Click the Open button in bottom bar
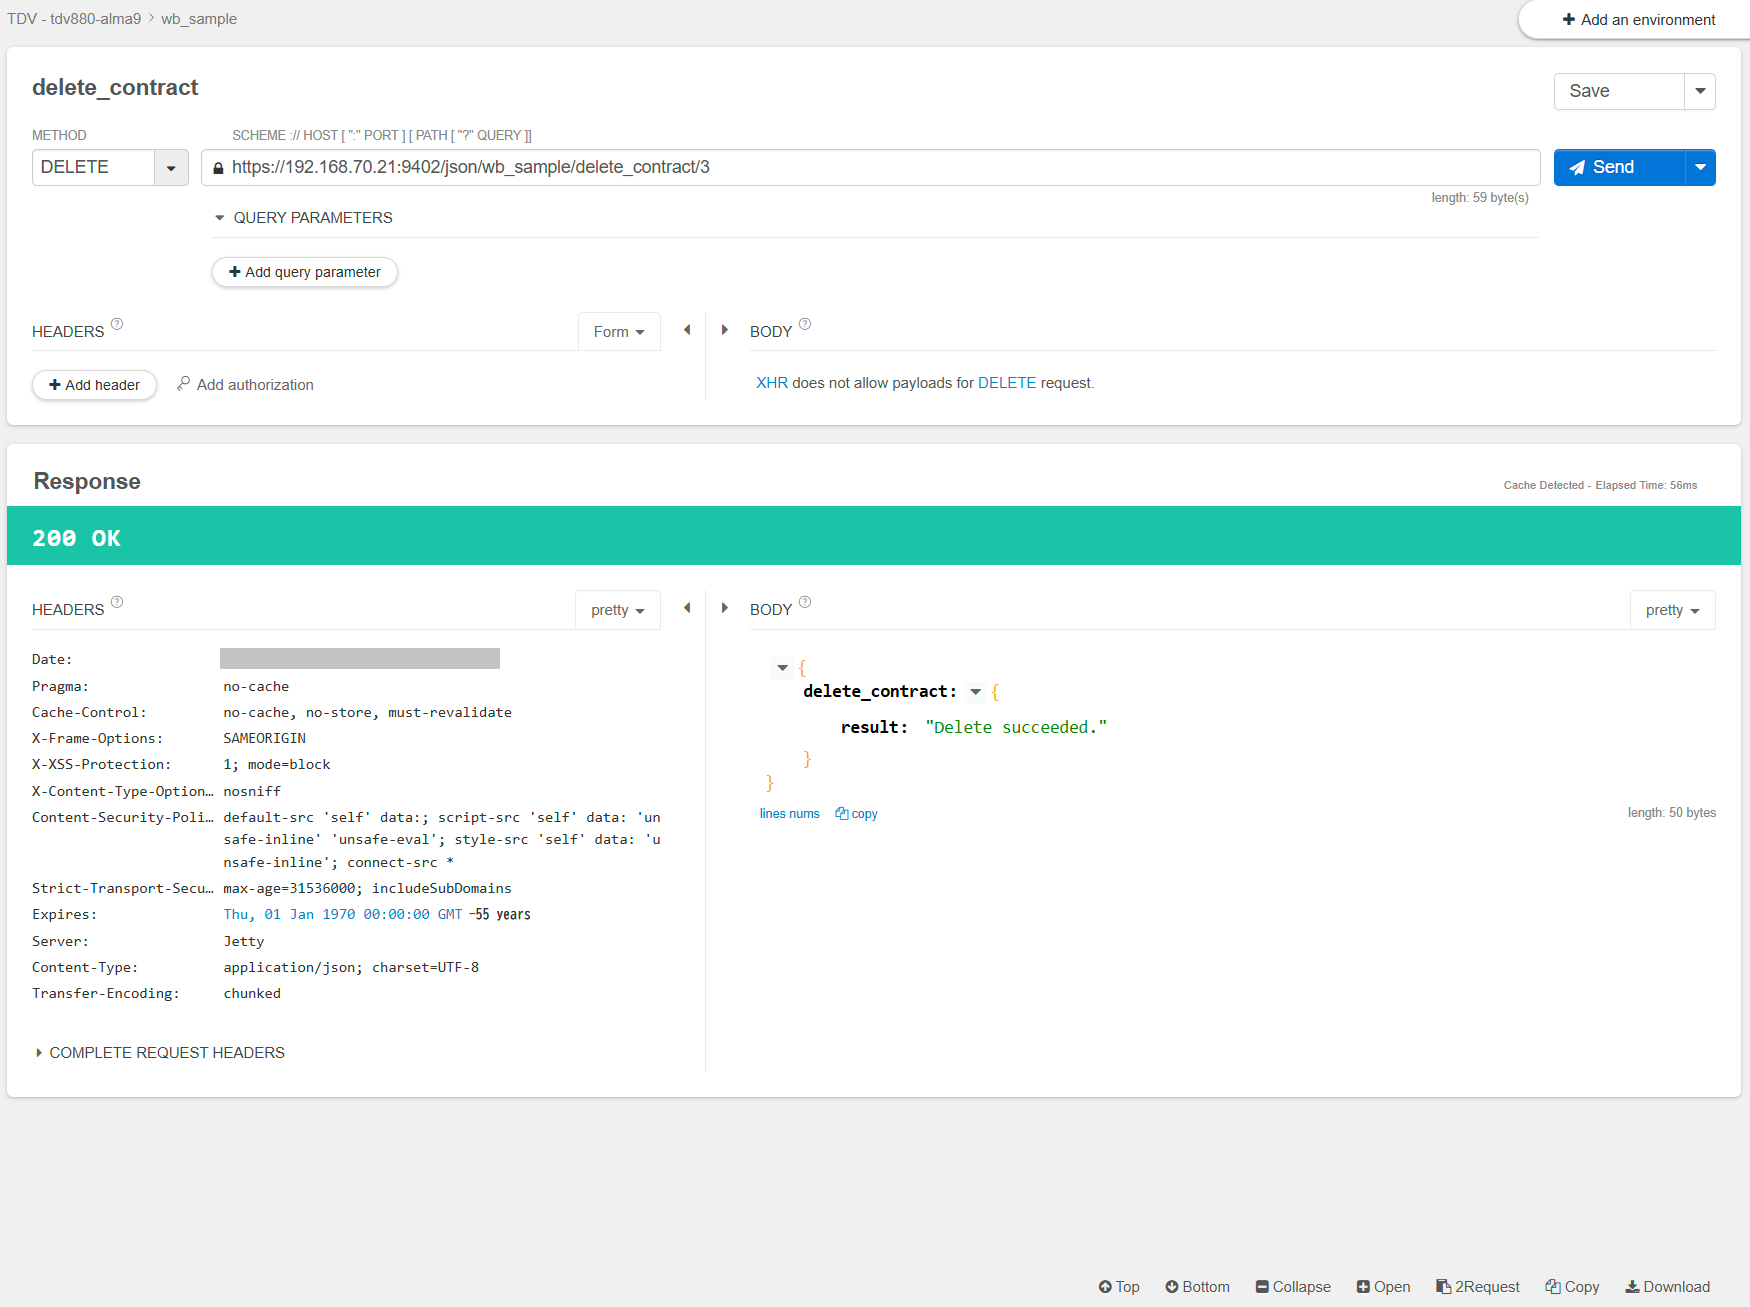Image resolution: width=1750 pixels, height=1307 pixels. 1384,1287
